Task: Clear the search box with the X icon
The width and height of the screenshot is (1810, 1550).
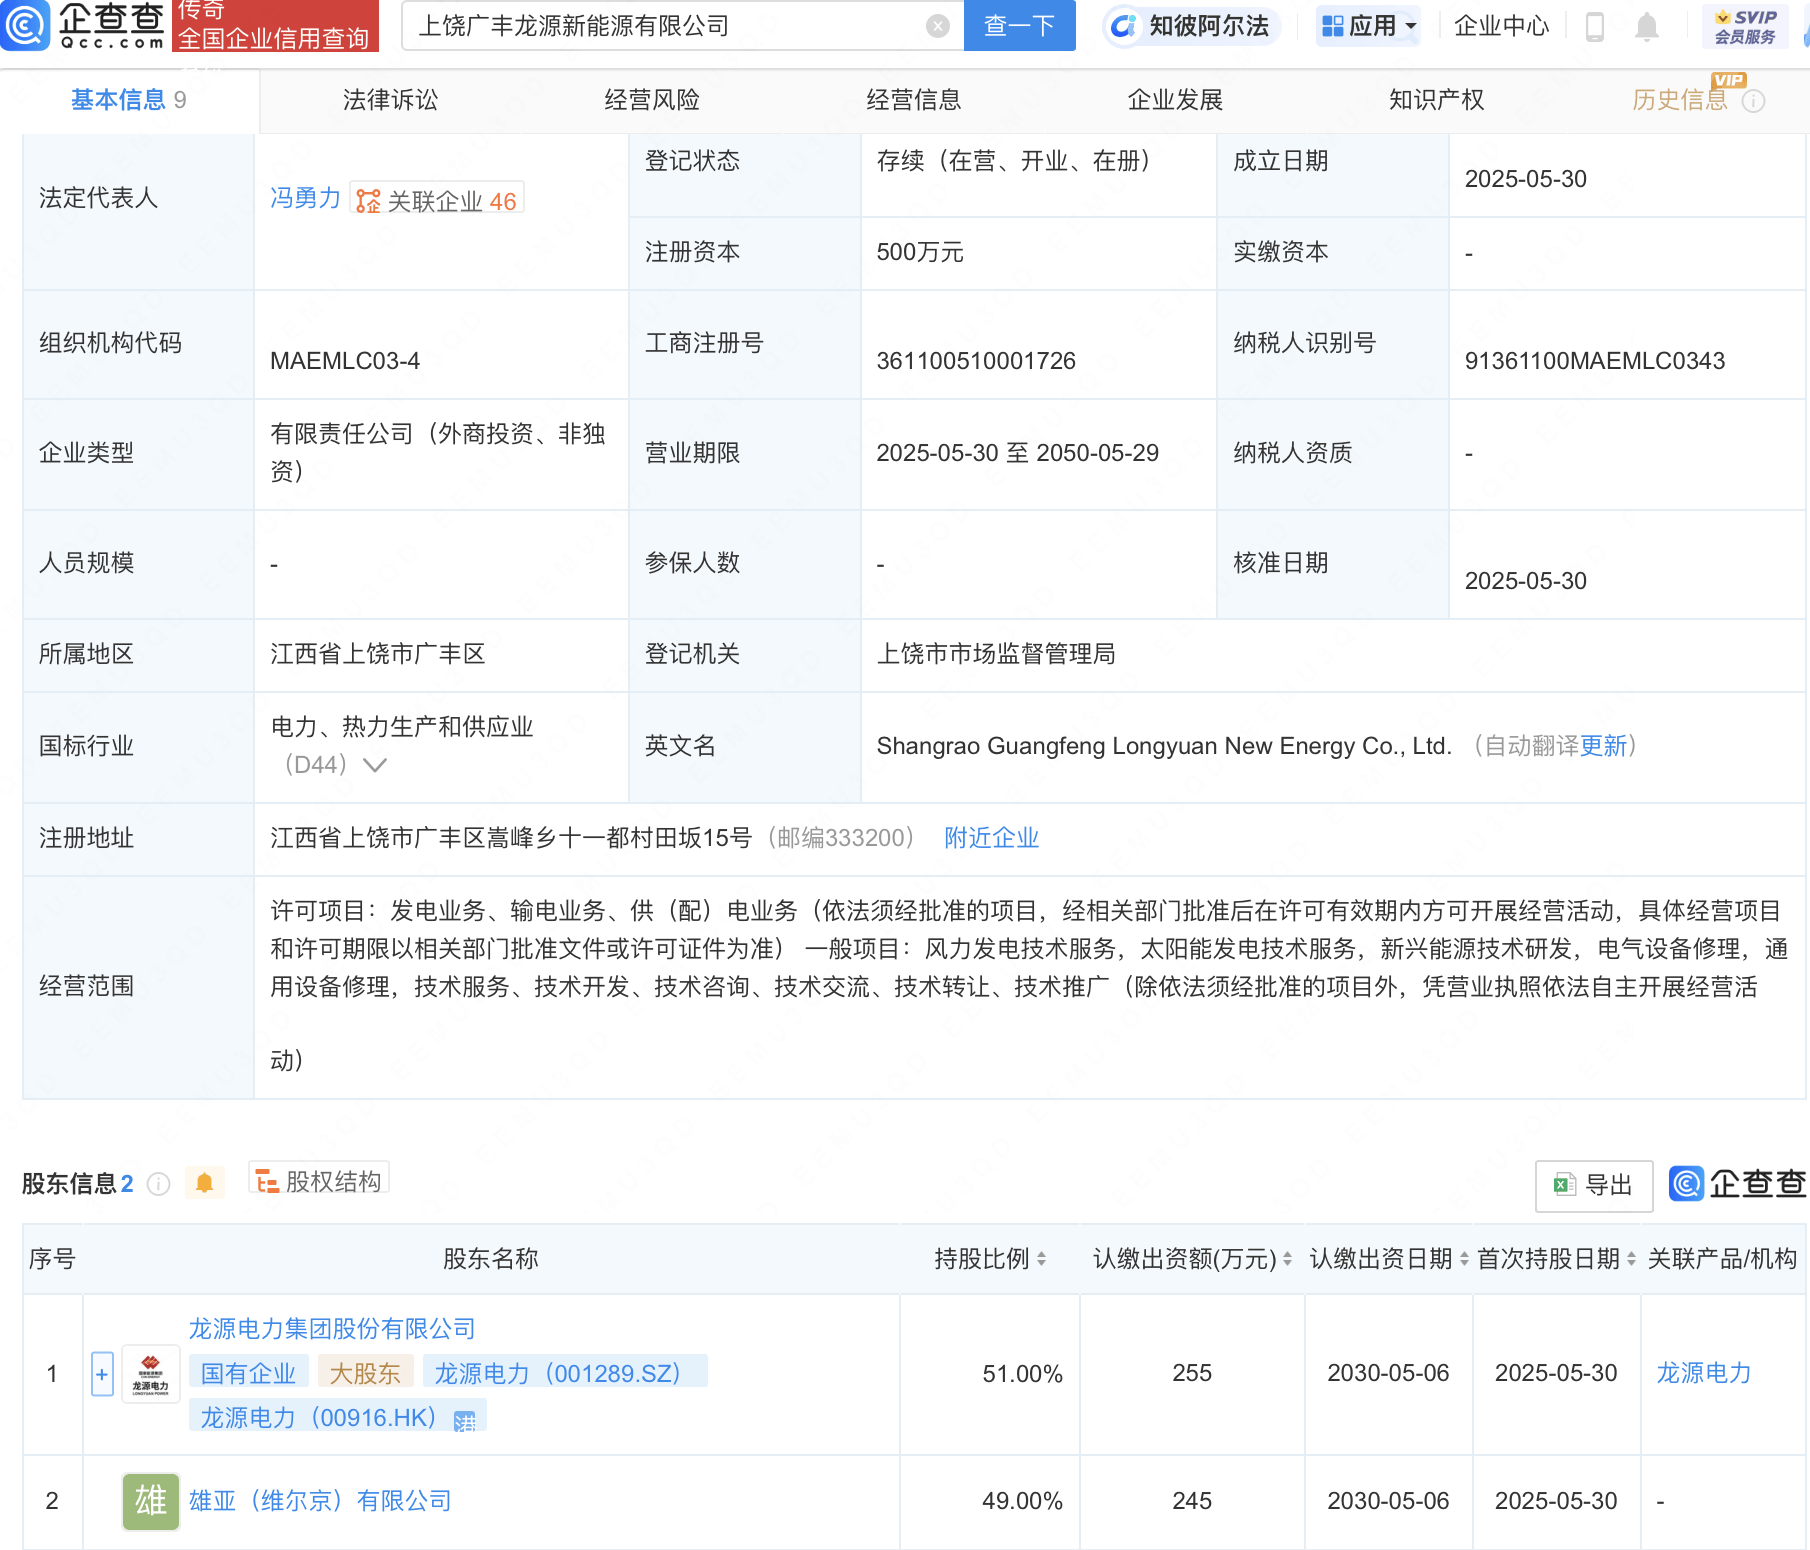Action: pos(937,26)
